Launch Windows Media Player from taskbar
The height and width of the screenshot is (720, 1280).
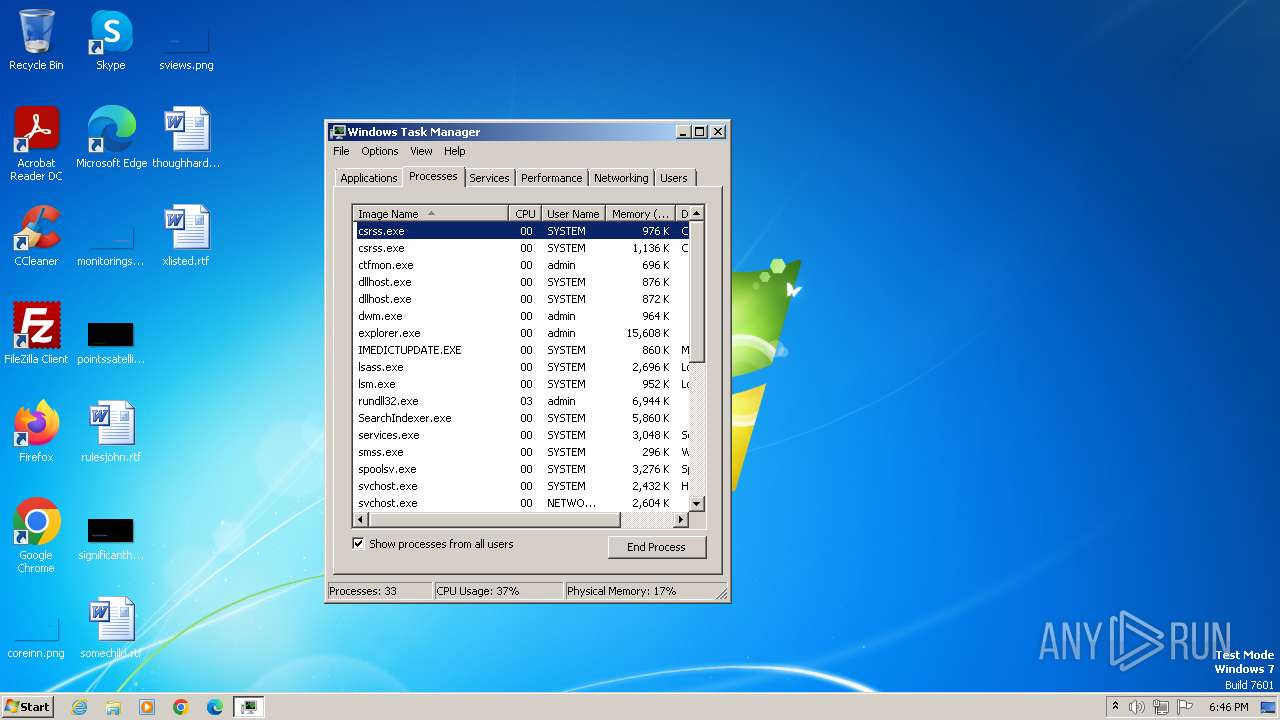(147, 707)
